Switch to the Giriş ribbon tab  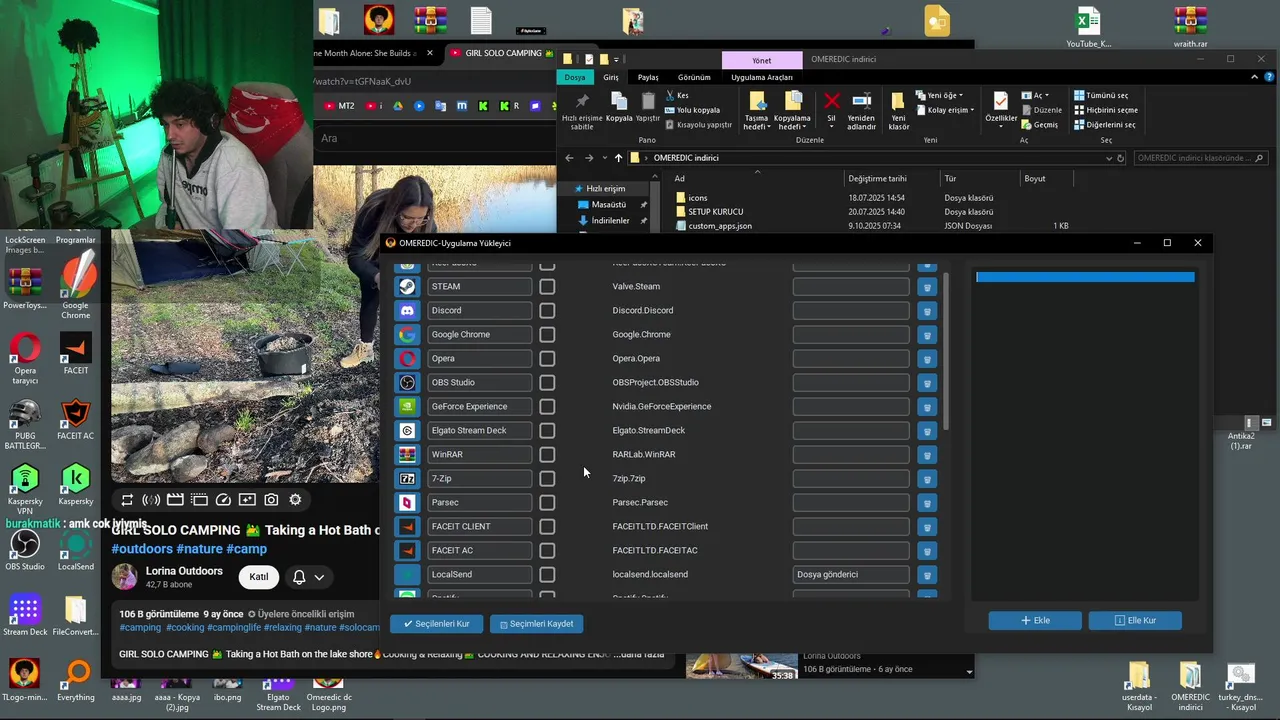coord(611,77)
